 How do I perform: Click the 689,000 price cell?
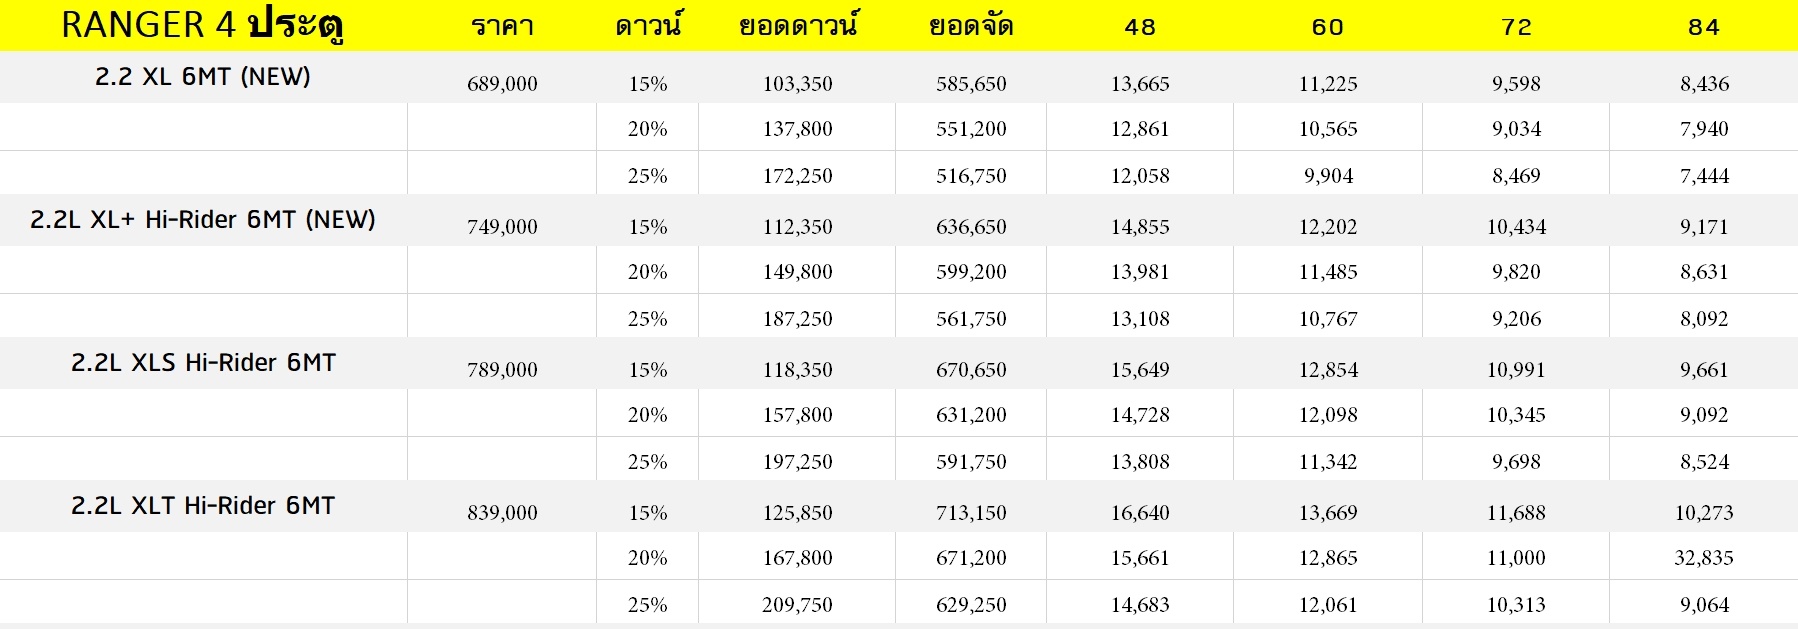pyautogui.click(x=502, y=84)
